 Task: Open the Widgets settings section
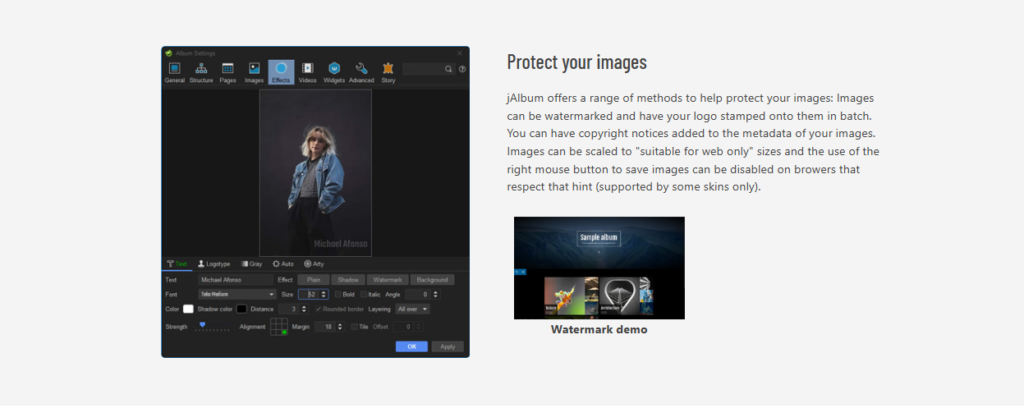334,72
